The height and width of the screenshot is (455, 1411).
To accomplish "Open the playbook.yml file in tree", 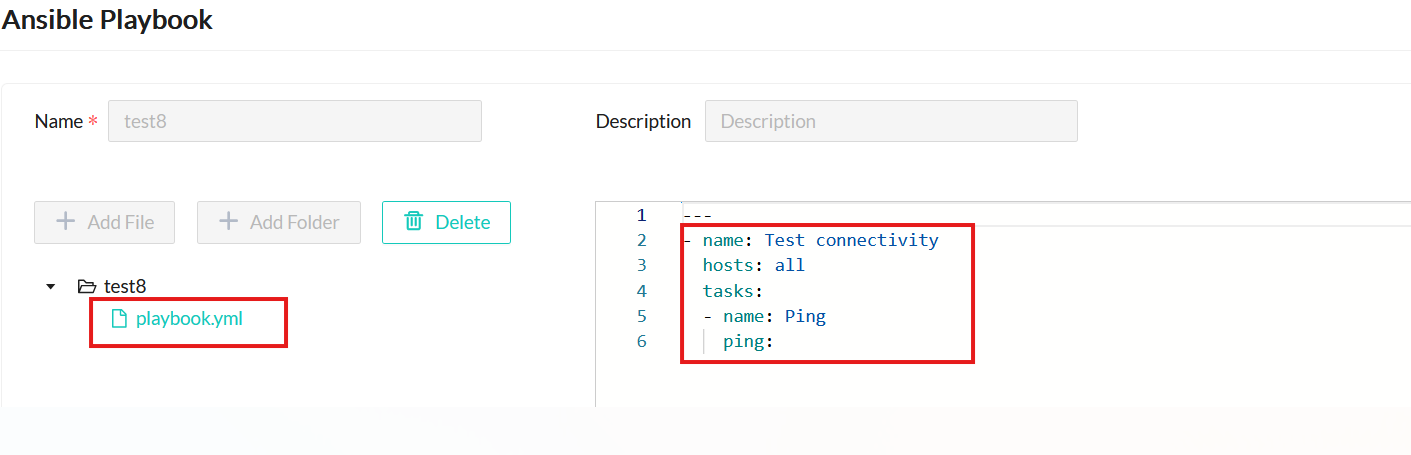I will [189, 319].
